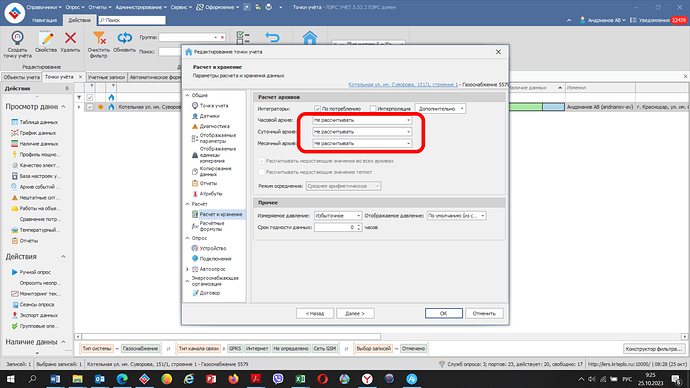Click the Создать точку учёта ribbon icon
Screen dimensions: 690x388
point(17,39)
